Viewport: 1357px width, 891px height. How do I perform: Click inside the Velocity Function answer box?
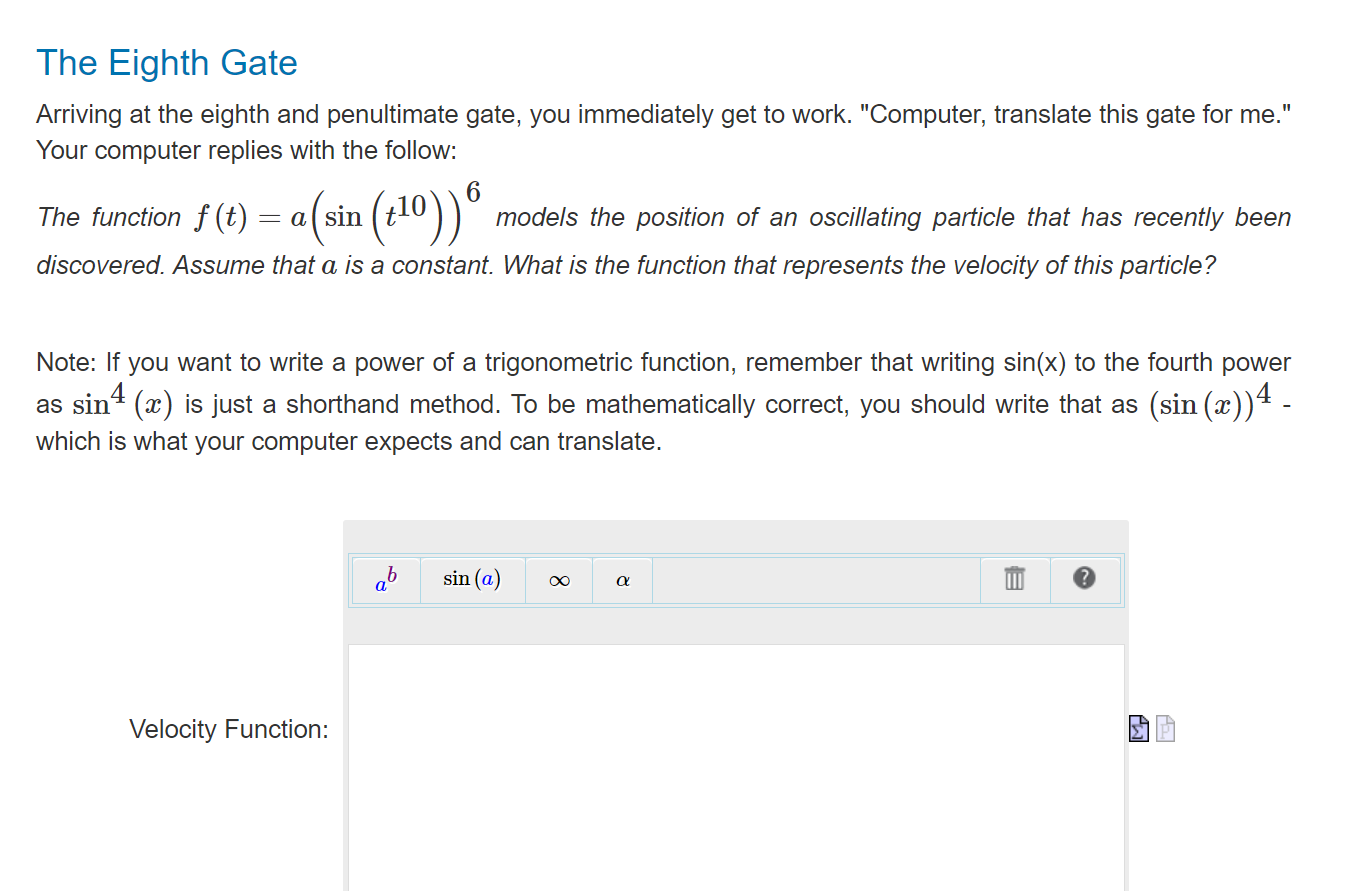click(x=735, y=760)
